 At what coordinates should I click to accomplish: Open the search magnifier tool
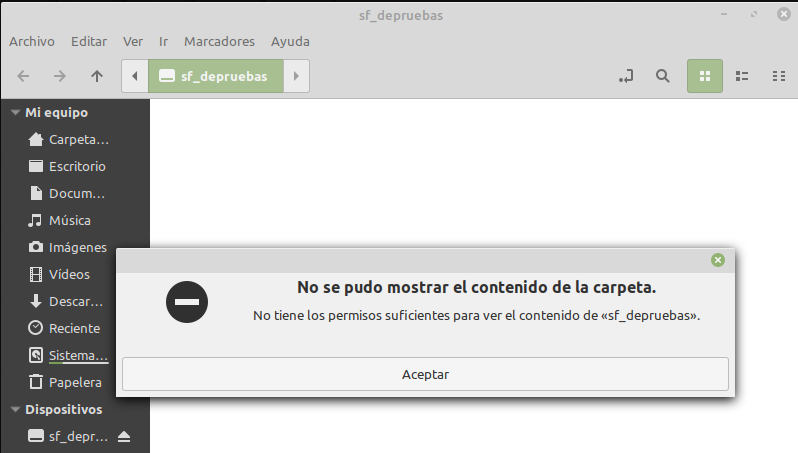663,76
